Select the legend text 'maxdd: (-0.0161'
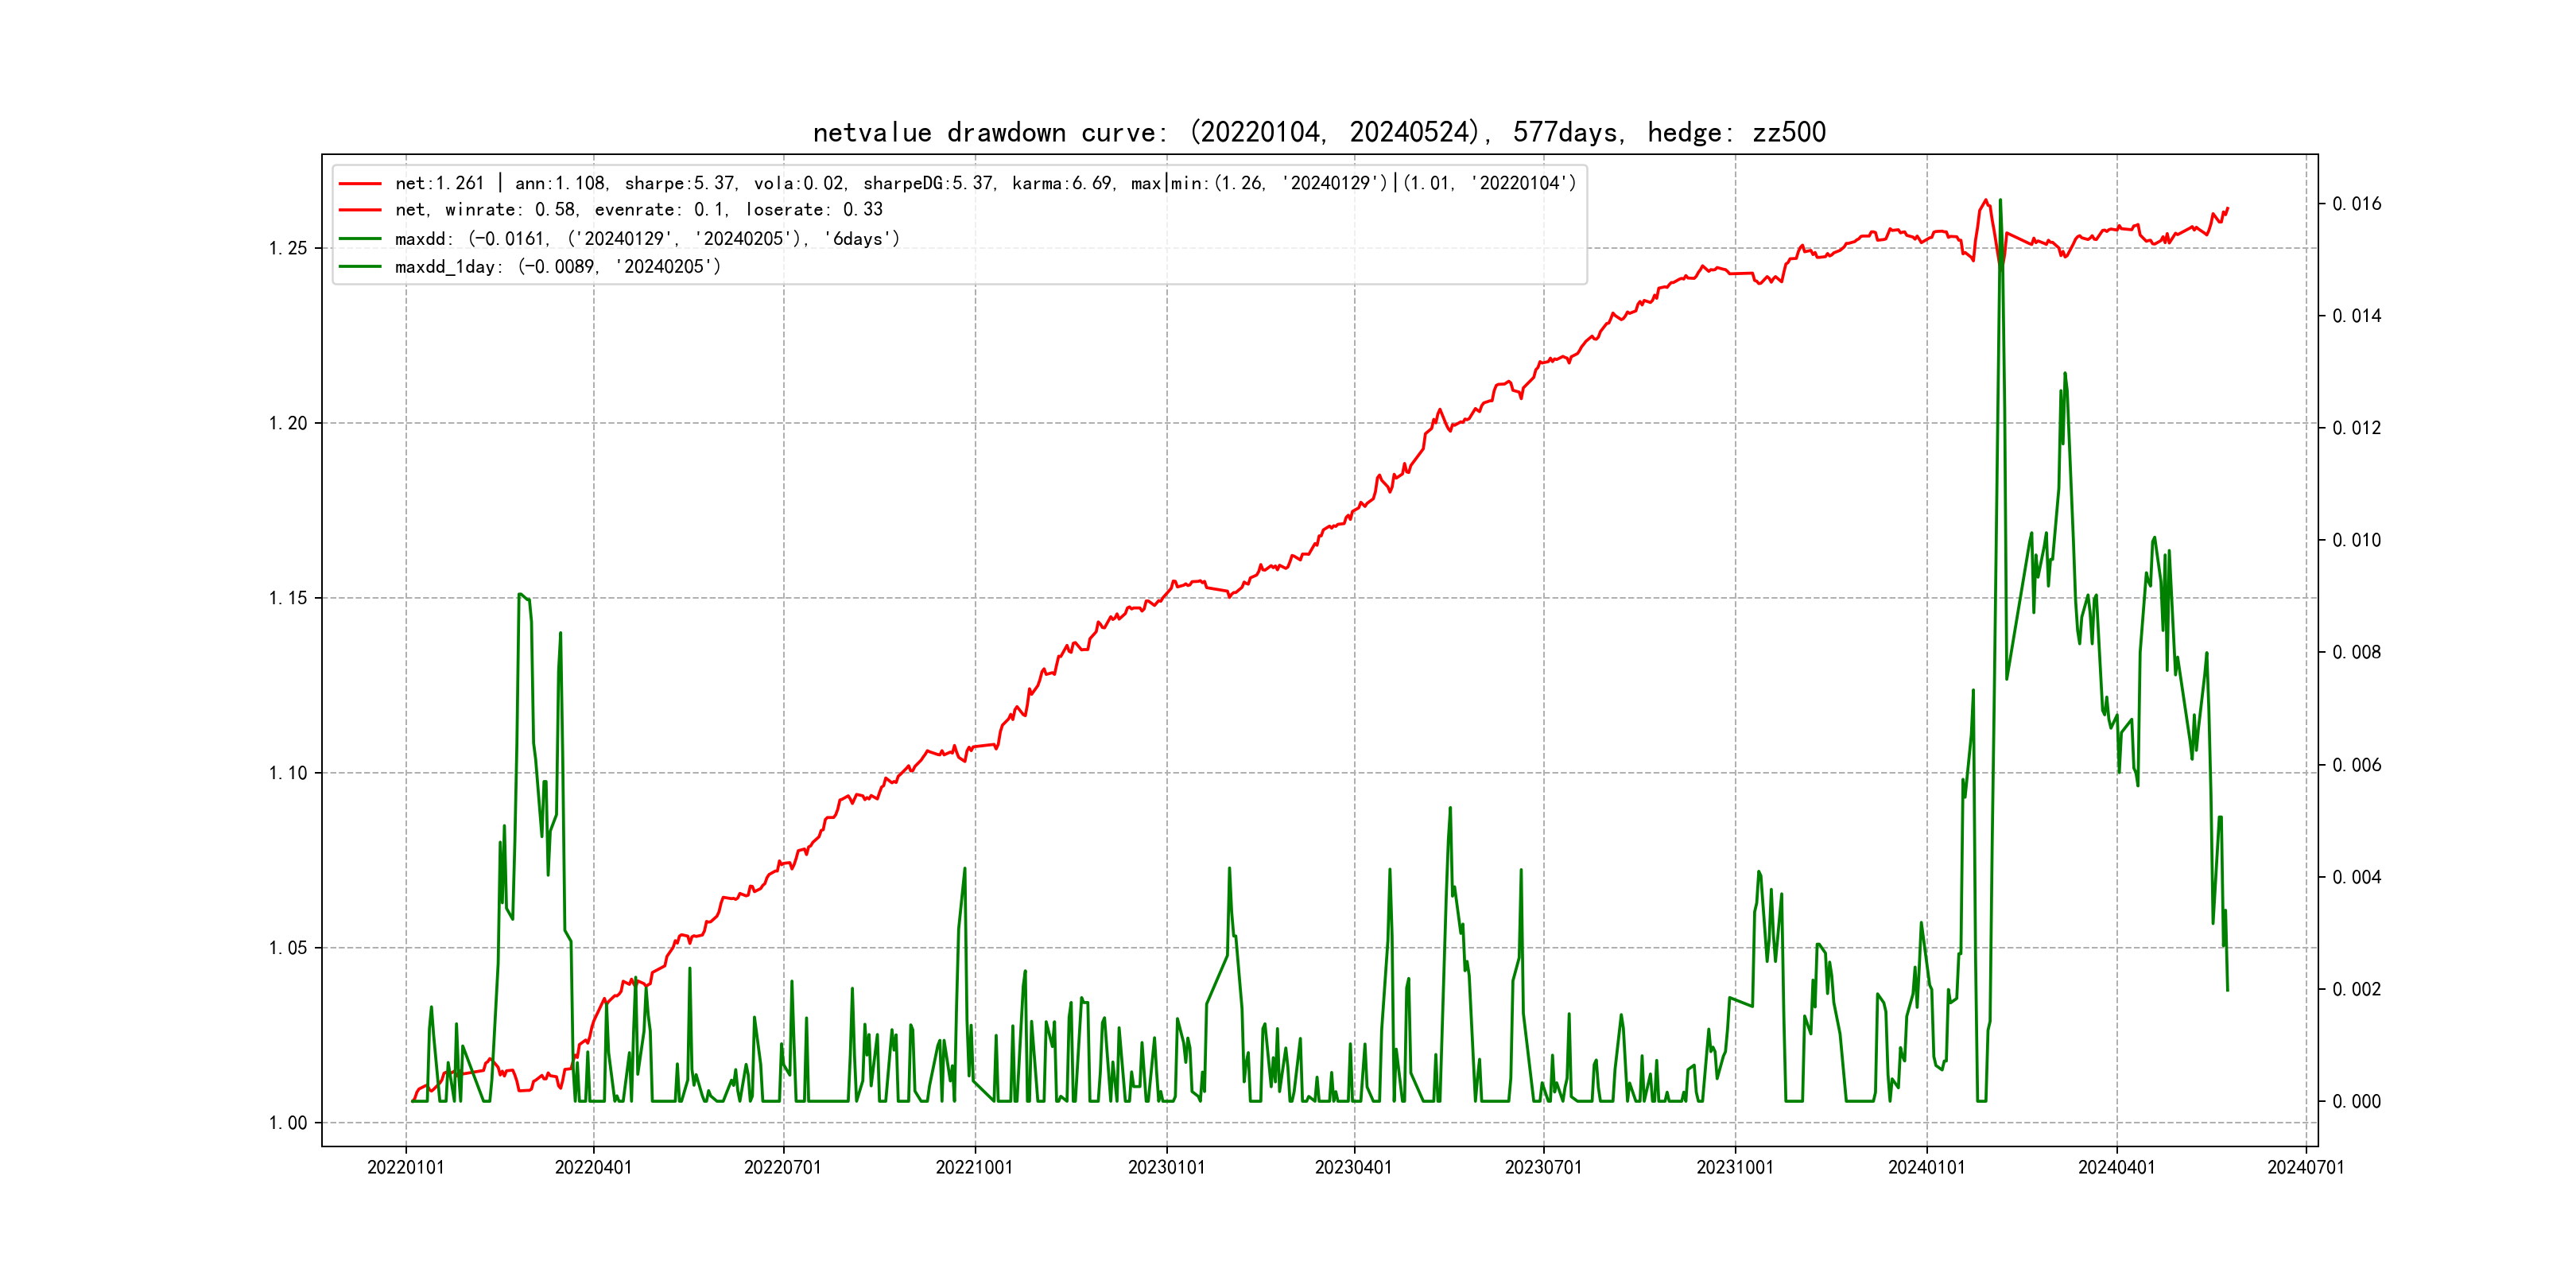Viewport: 2576px width, 1288px height. click(646, 239)
